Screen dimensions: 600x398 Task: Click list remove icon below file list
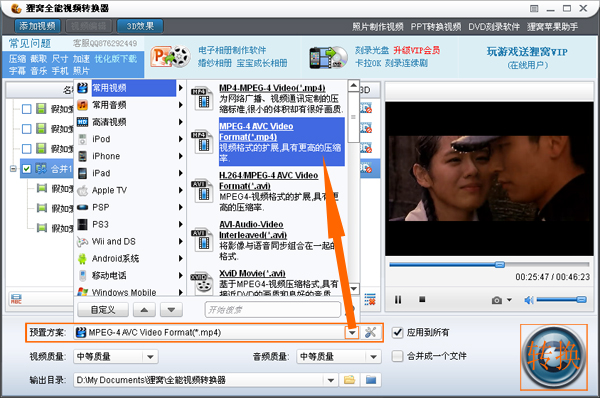370,299
